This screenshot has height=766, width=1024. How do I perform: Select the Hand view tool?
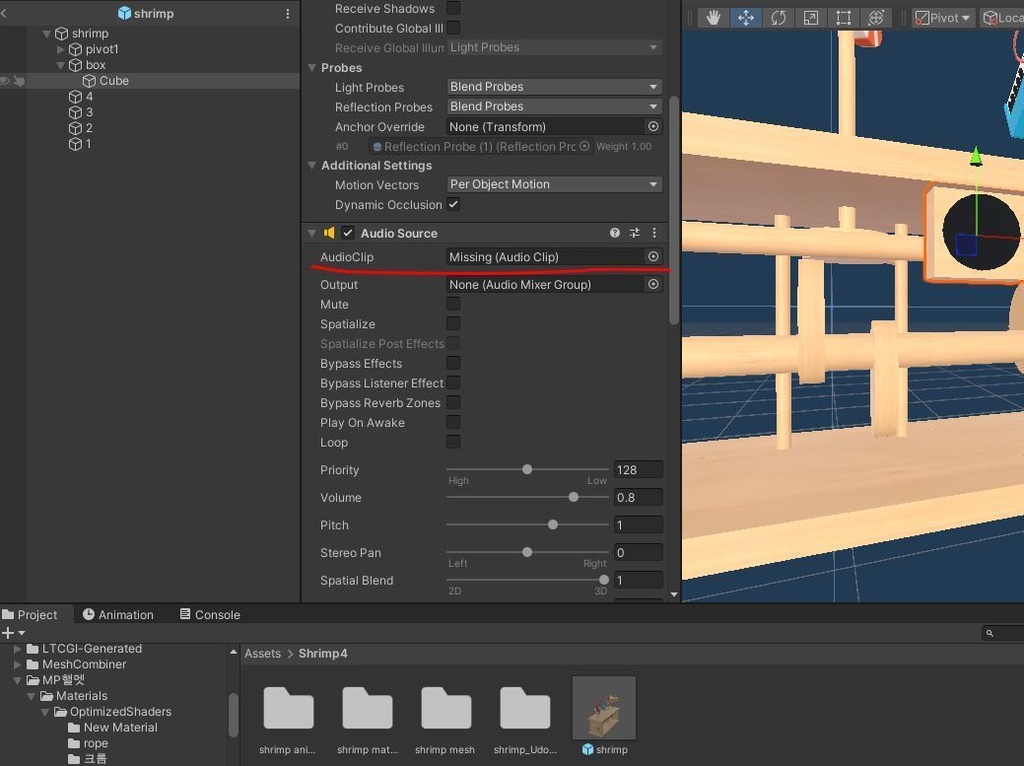tap(713, 18)
